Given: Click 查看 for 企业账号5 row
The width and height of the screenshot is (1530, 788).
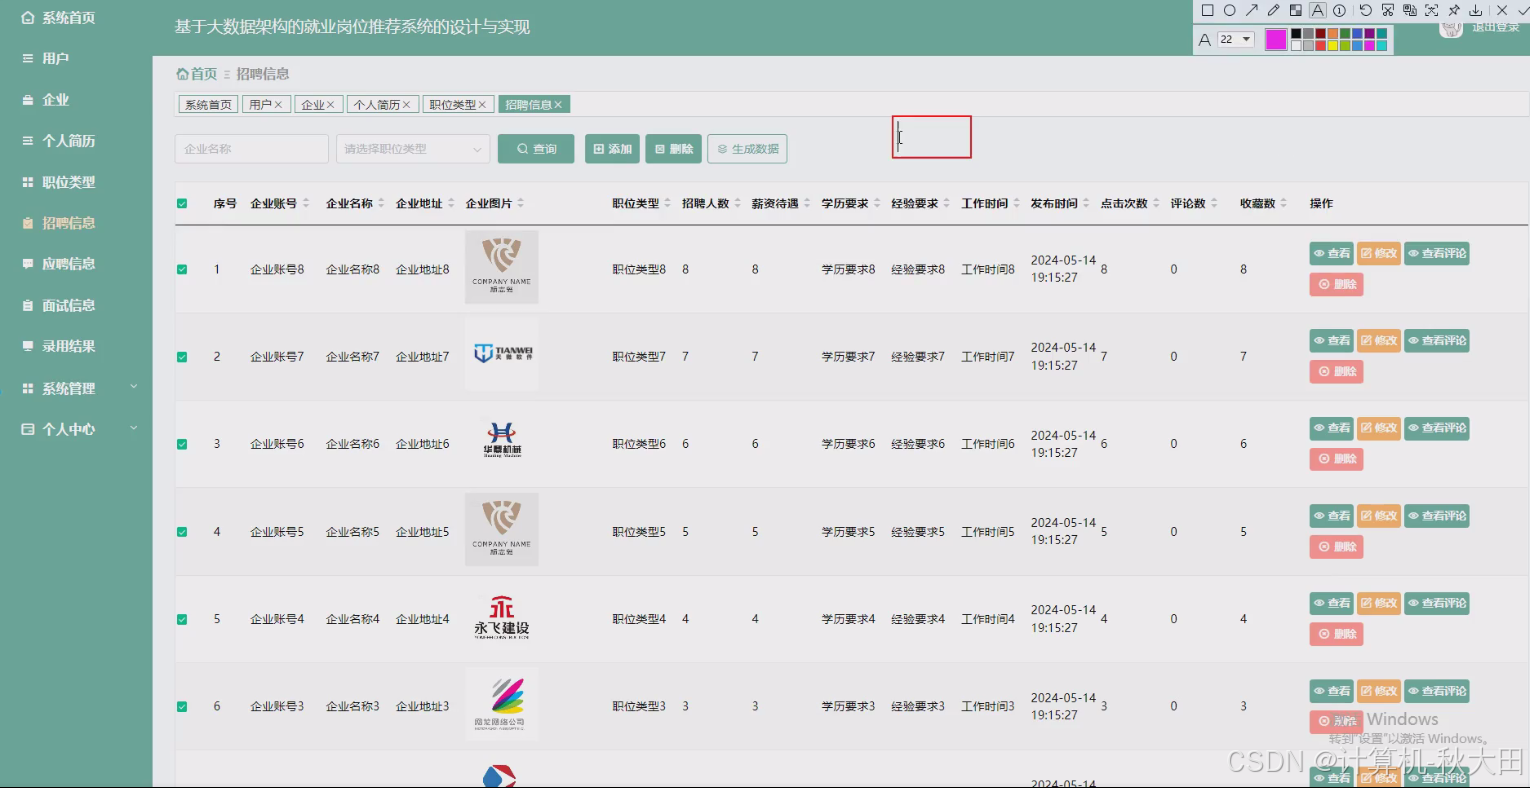Looking at the screenshot, I should tap(1332, 516).
